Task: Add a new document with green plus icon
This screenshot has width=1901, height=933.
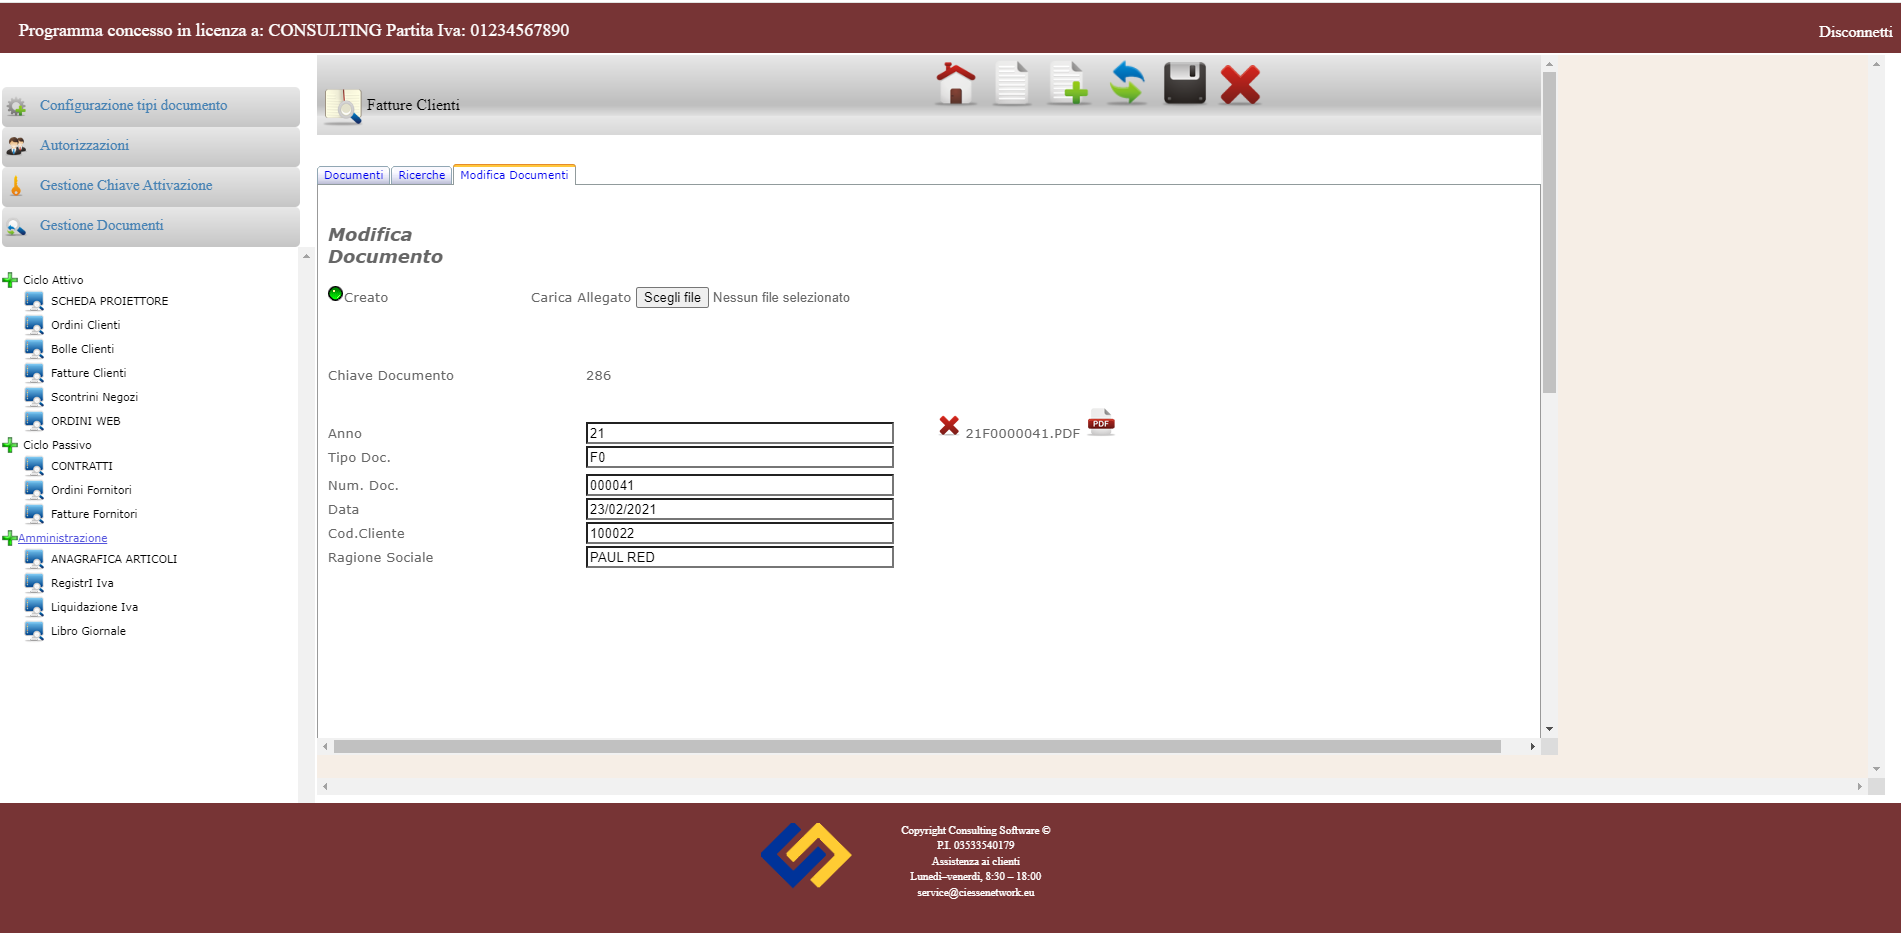Action: pos(1068,84)
